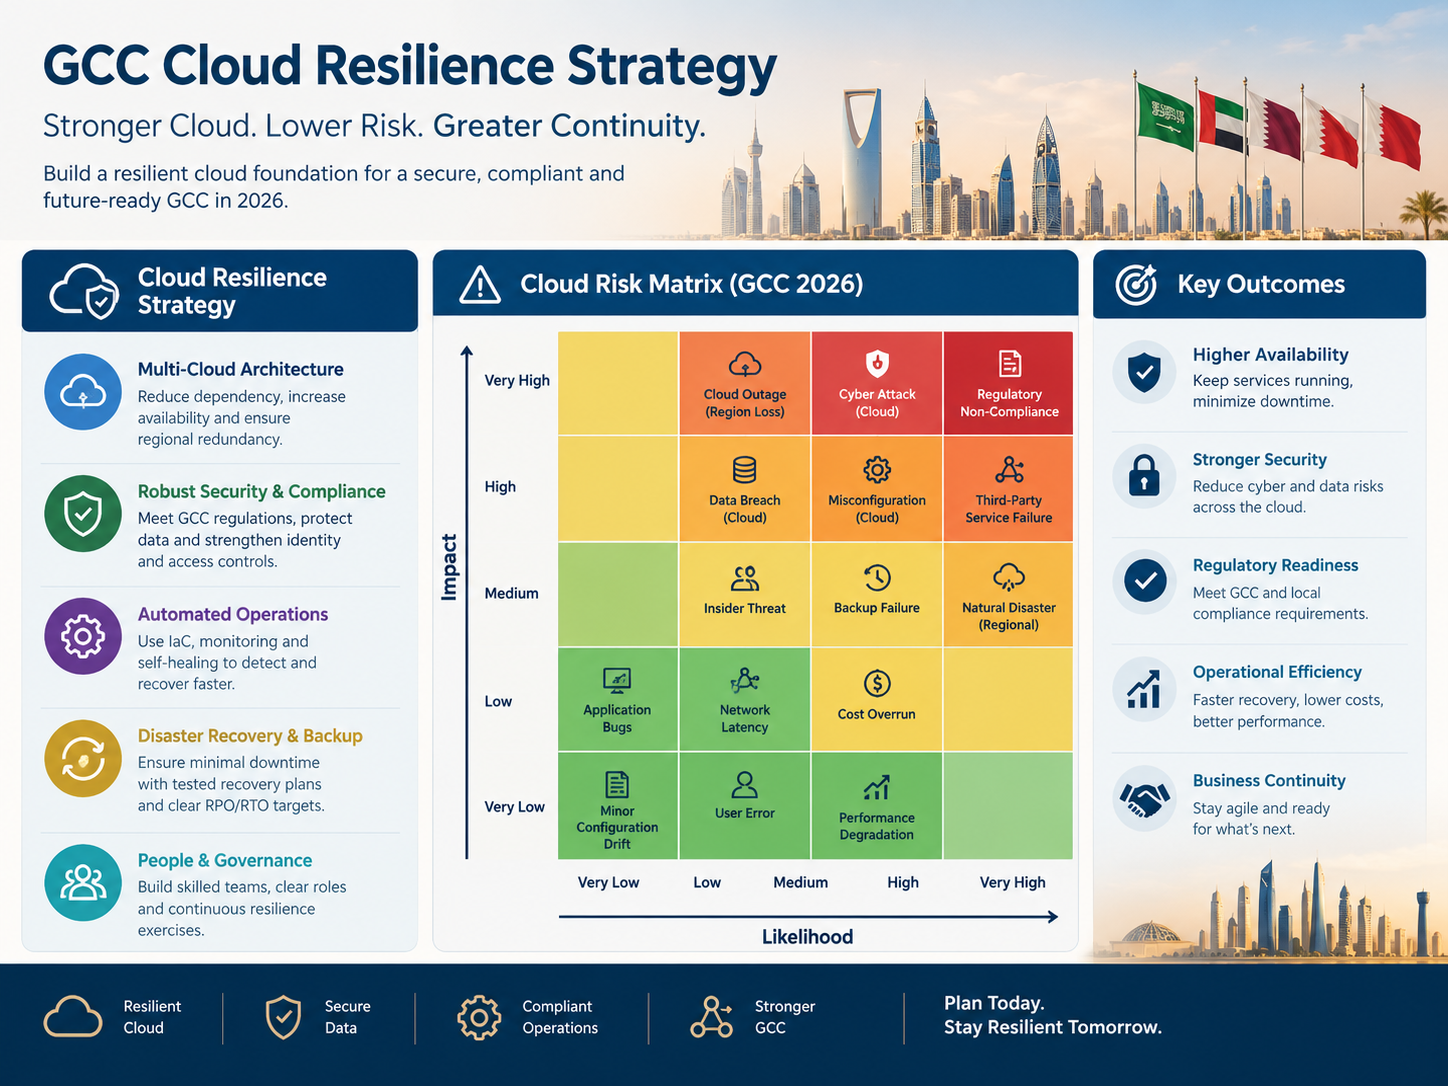Click the Robust Security & Compliance shield icon
This screenshot has width=1448, height=1086.
83,514
